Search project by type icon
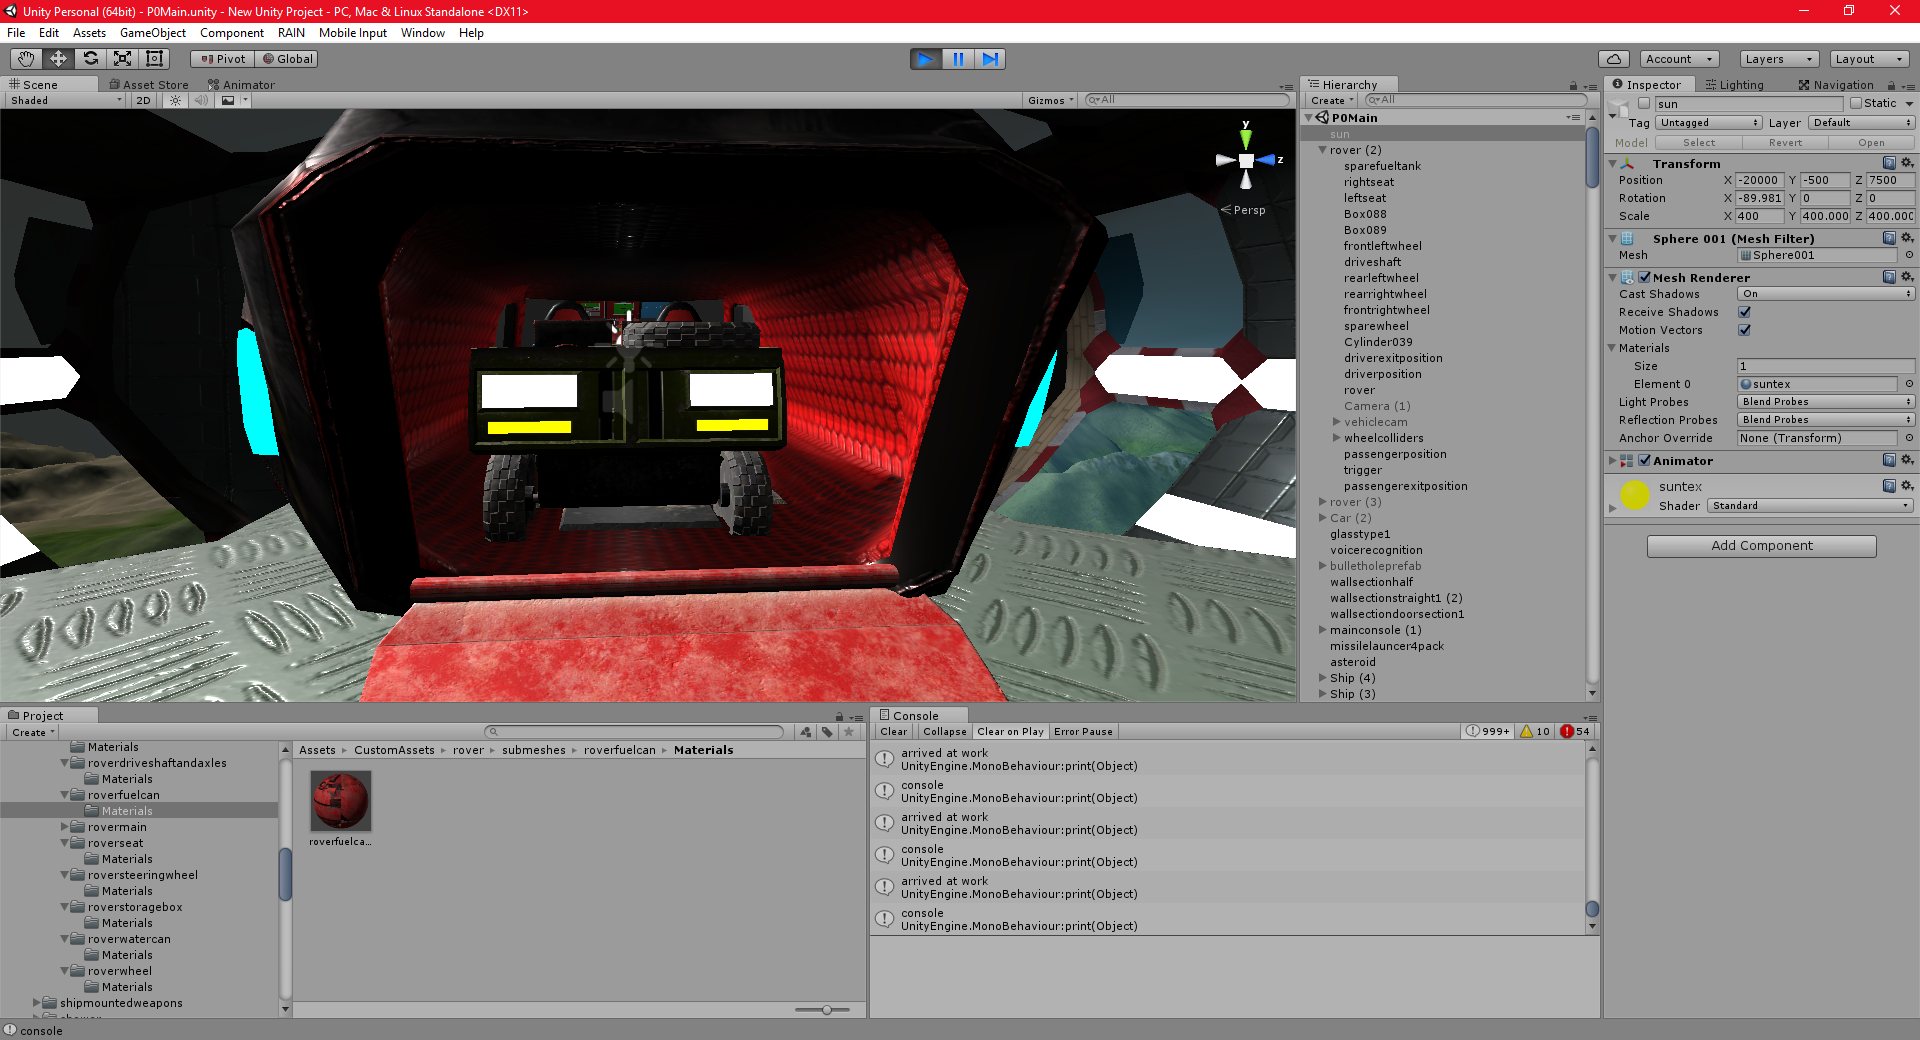 806,732
